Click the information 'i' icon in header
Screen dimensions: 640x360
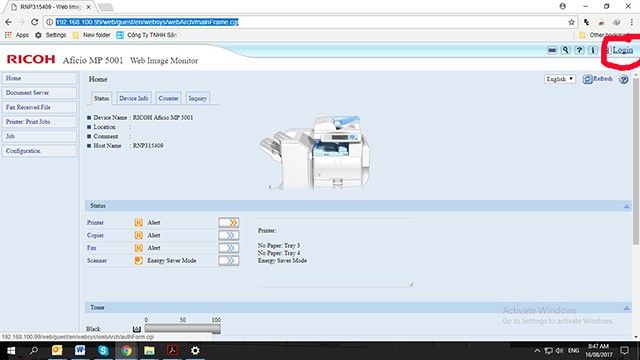[x=593, y=50]
